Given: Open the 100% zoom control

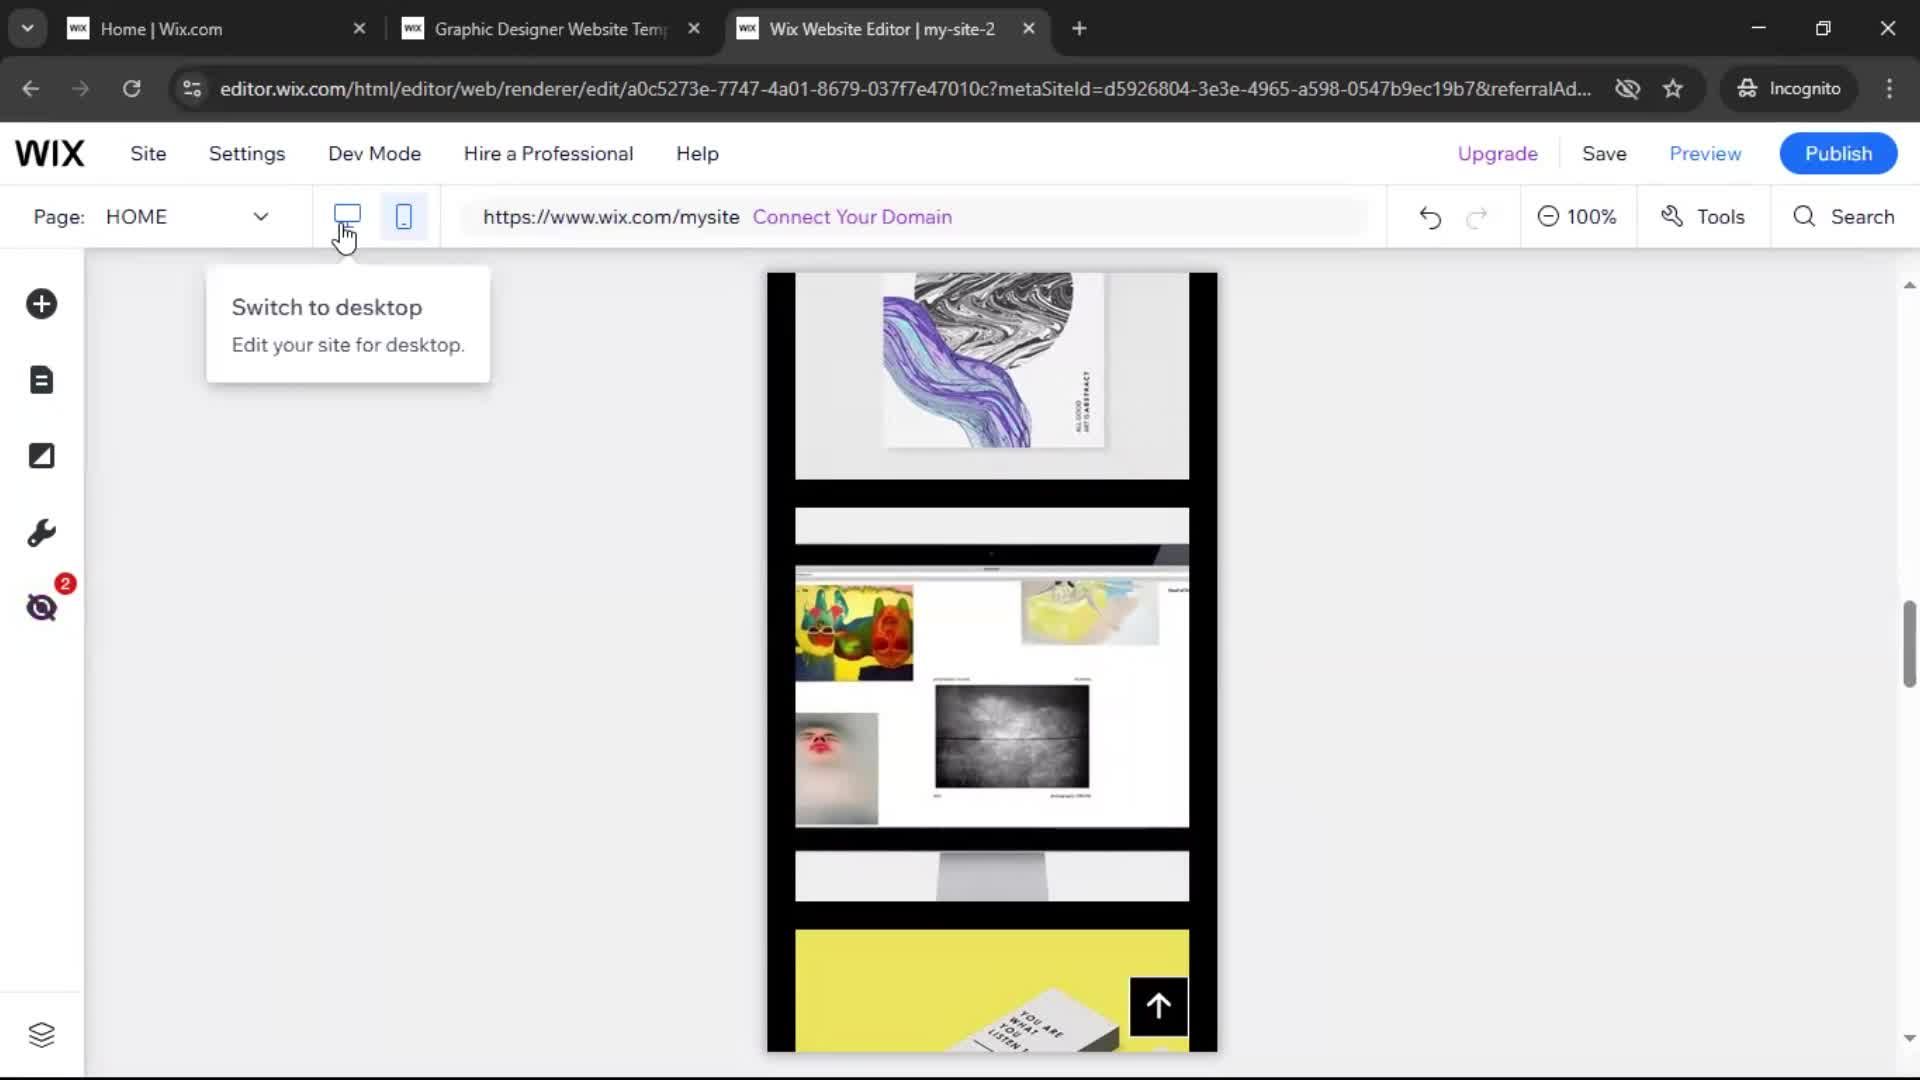Looking at the screenshot, I should [1577, 217].
